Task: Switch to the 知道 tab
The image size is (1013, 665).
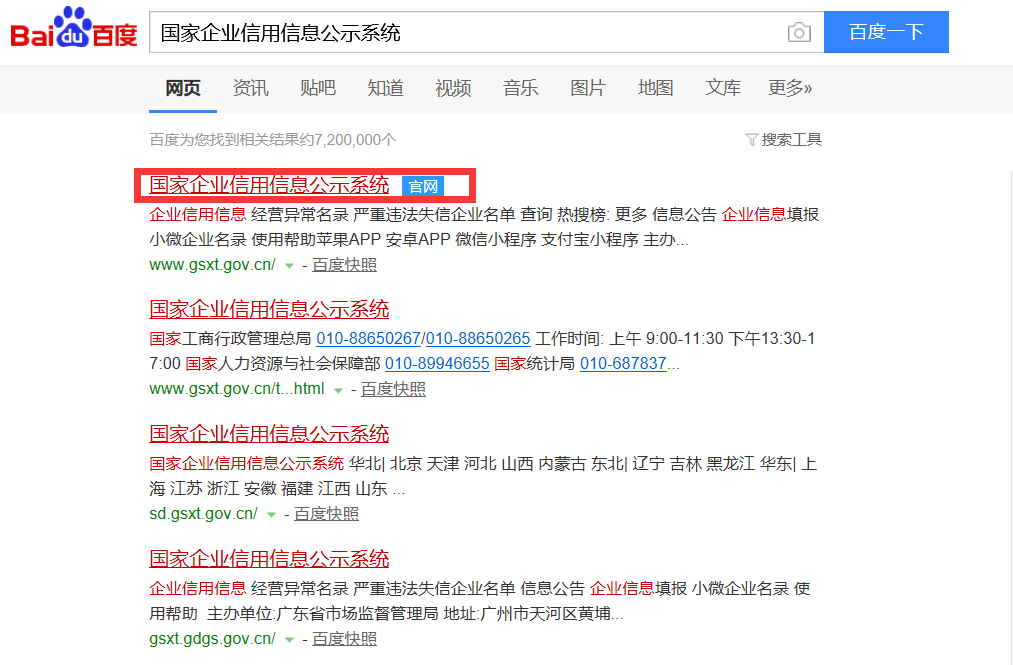Action: 386,88
